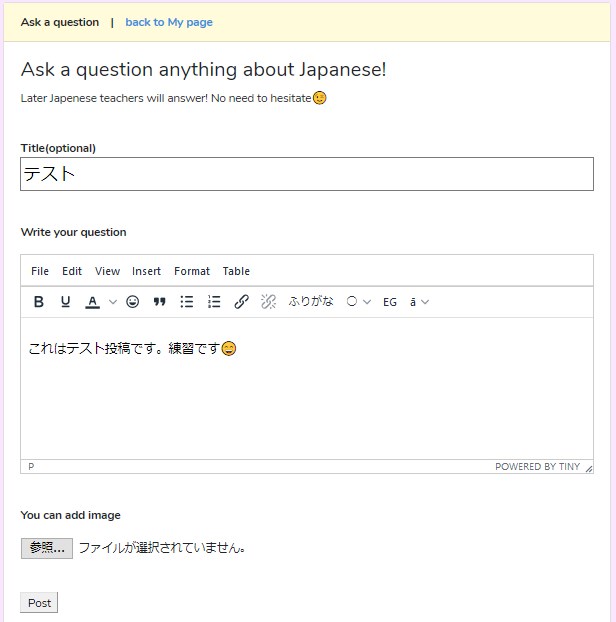Open the Insert menu
The width and height of the screenshot is (616, 622).
[146, 271]
